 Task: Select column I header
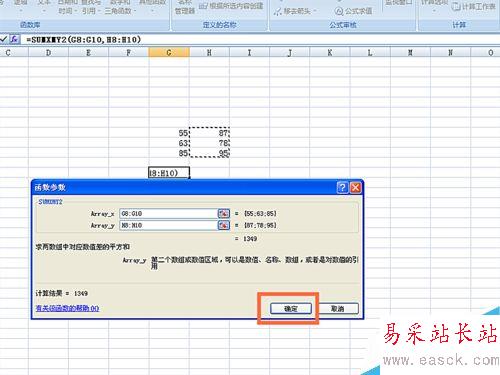click(249, 53)
